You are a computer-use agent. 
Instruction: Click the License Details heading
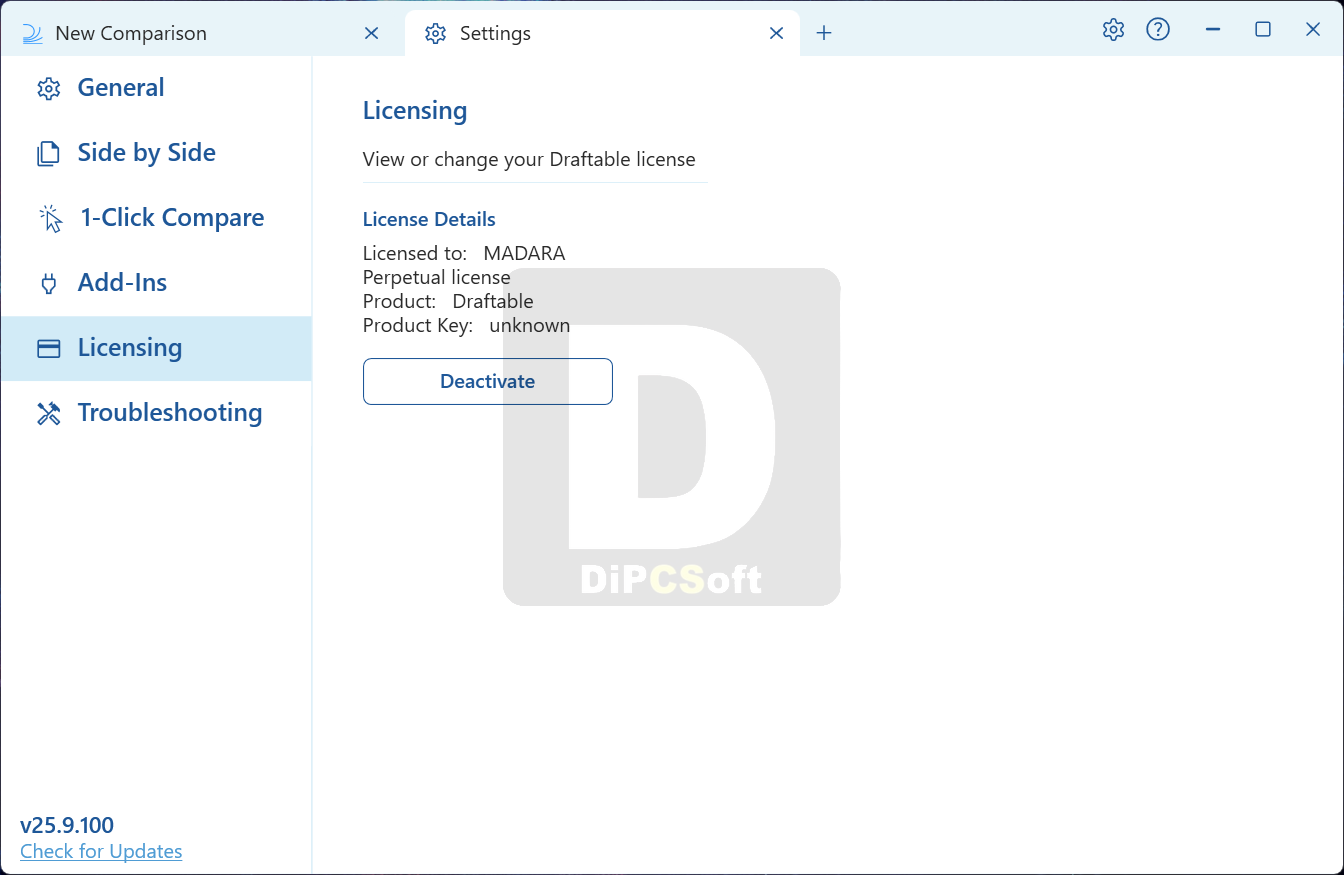[x=429, y=219]
